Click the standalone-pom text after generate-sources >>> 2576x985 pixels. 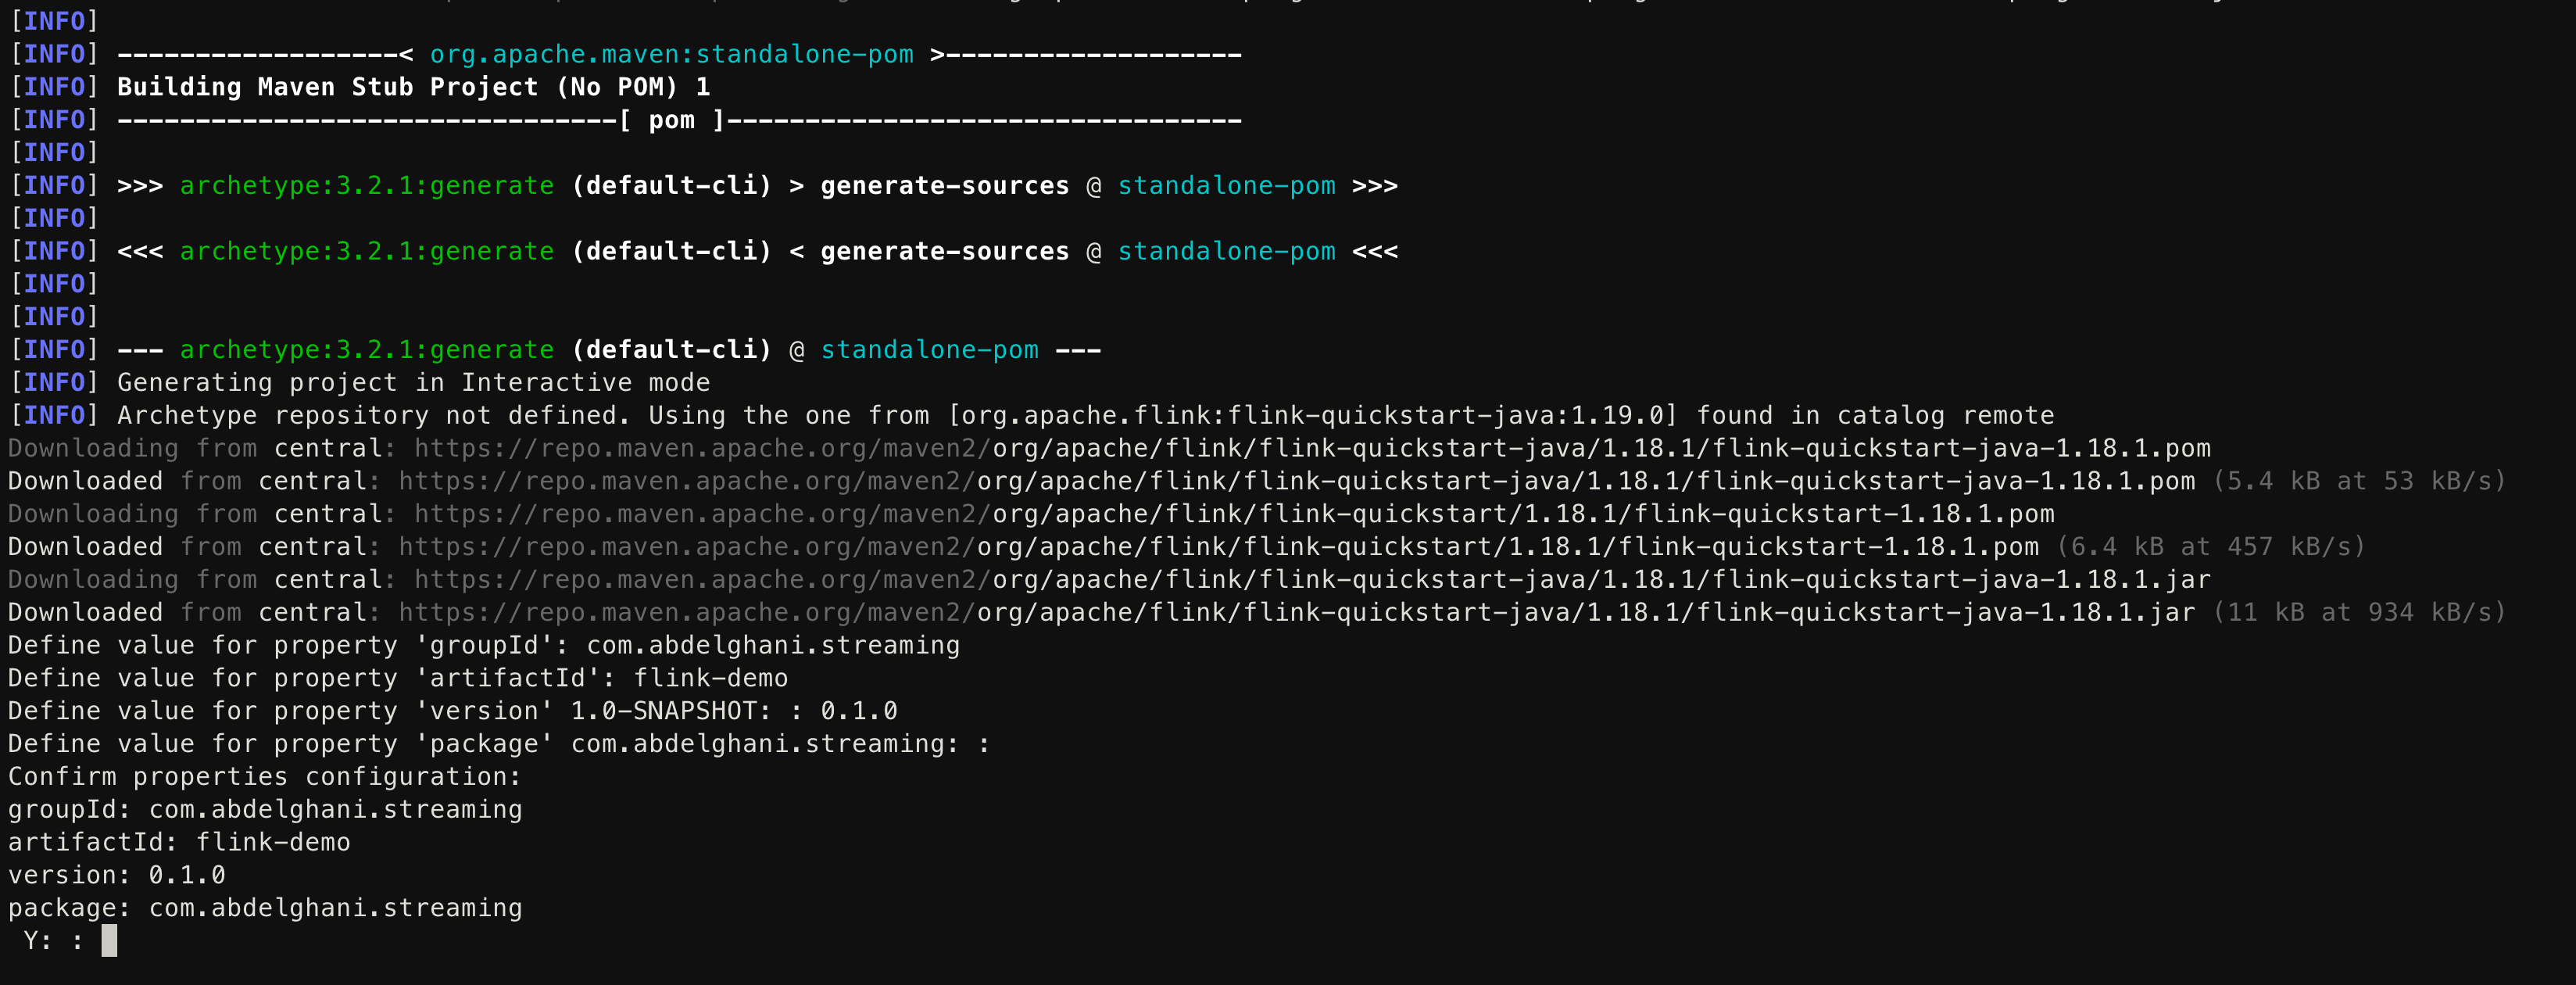click(1226, 186)
